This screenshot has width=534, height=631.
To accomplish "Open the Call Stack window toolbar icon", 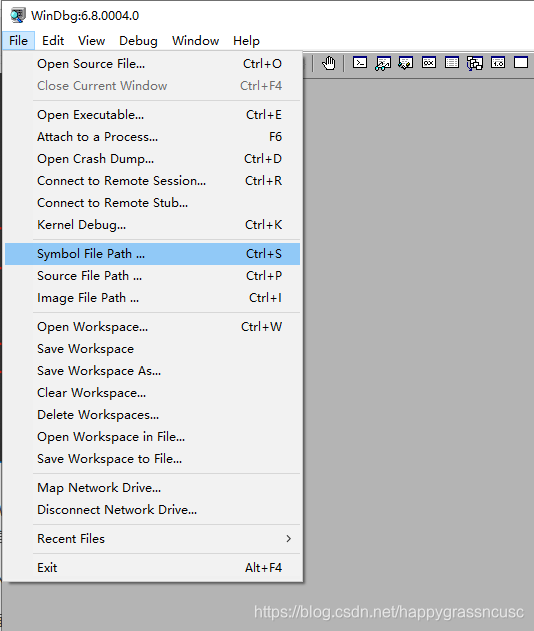I will click(475, 63).
